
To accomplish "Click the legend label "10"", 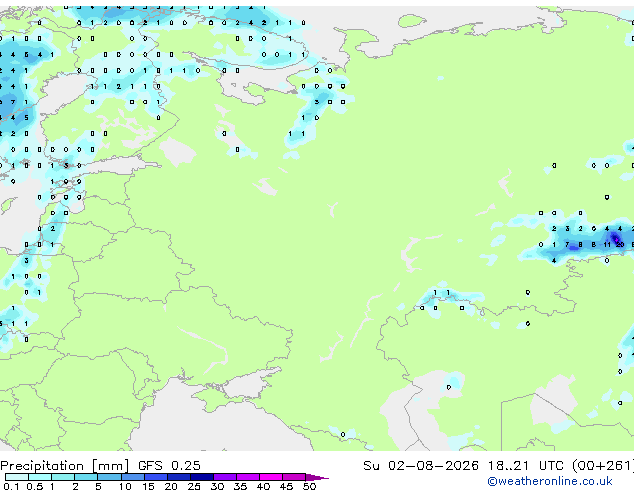I will coord(125,486).
